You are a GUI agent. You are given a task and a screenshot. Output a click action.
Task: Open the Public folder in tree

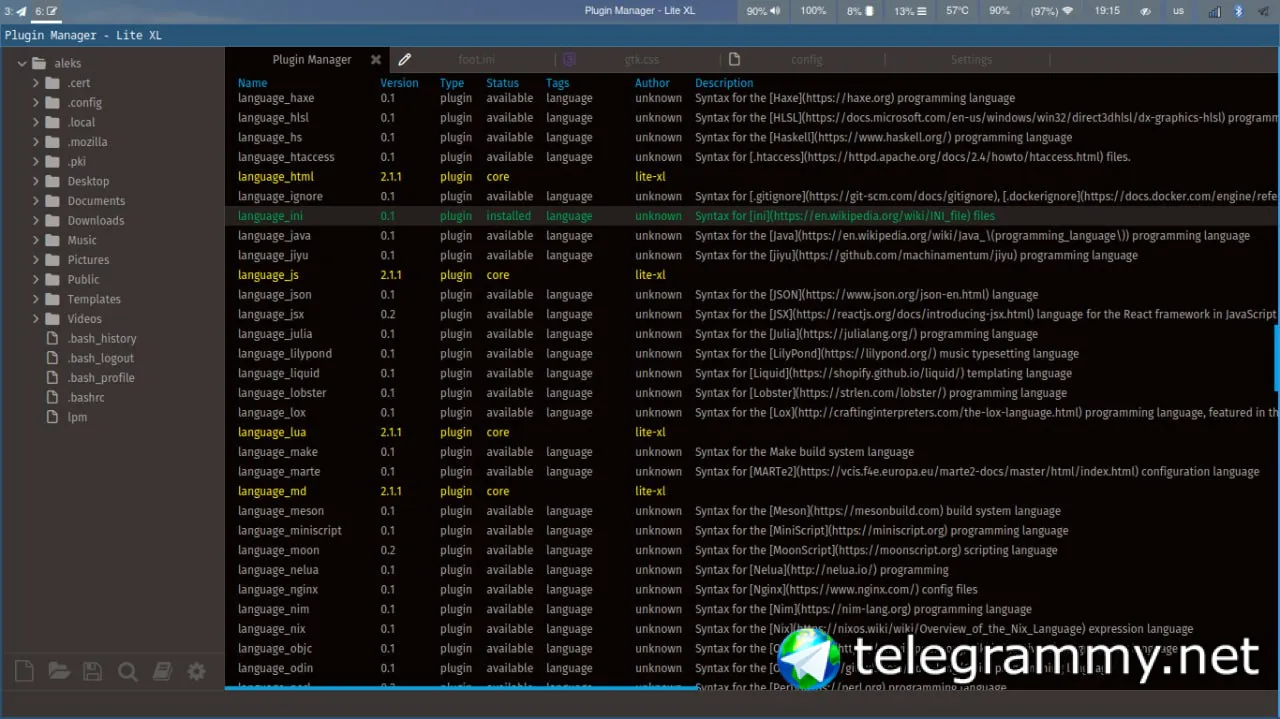coord(83,280)
